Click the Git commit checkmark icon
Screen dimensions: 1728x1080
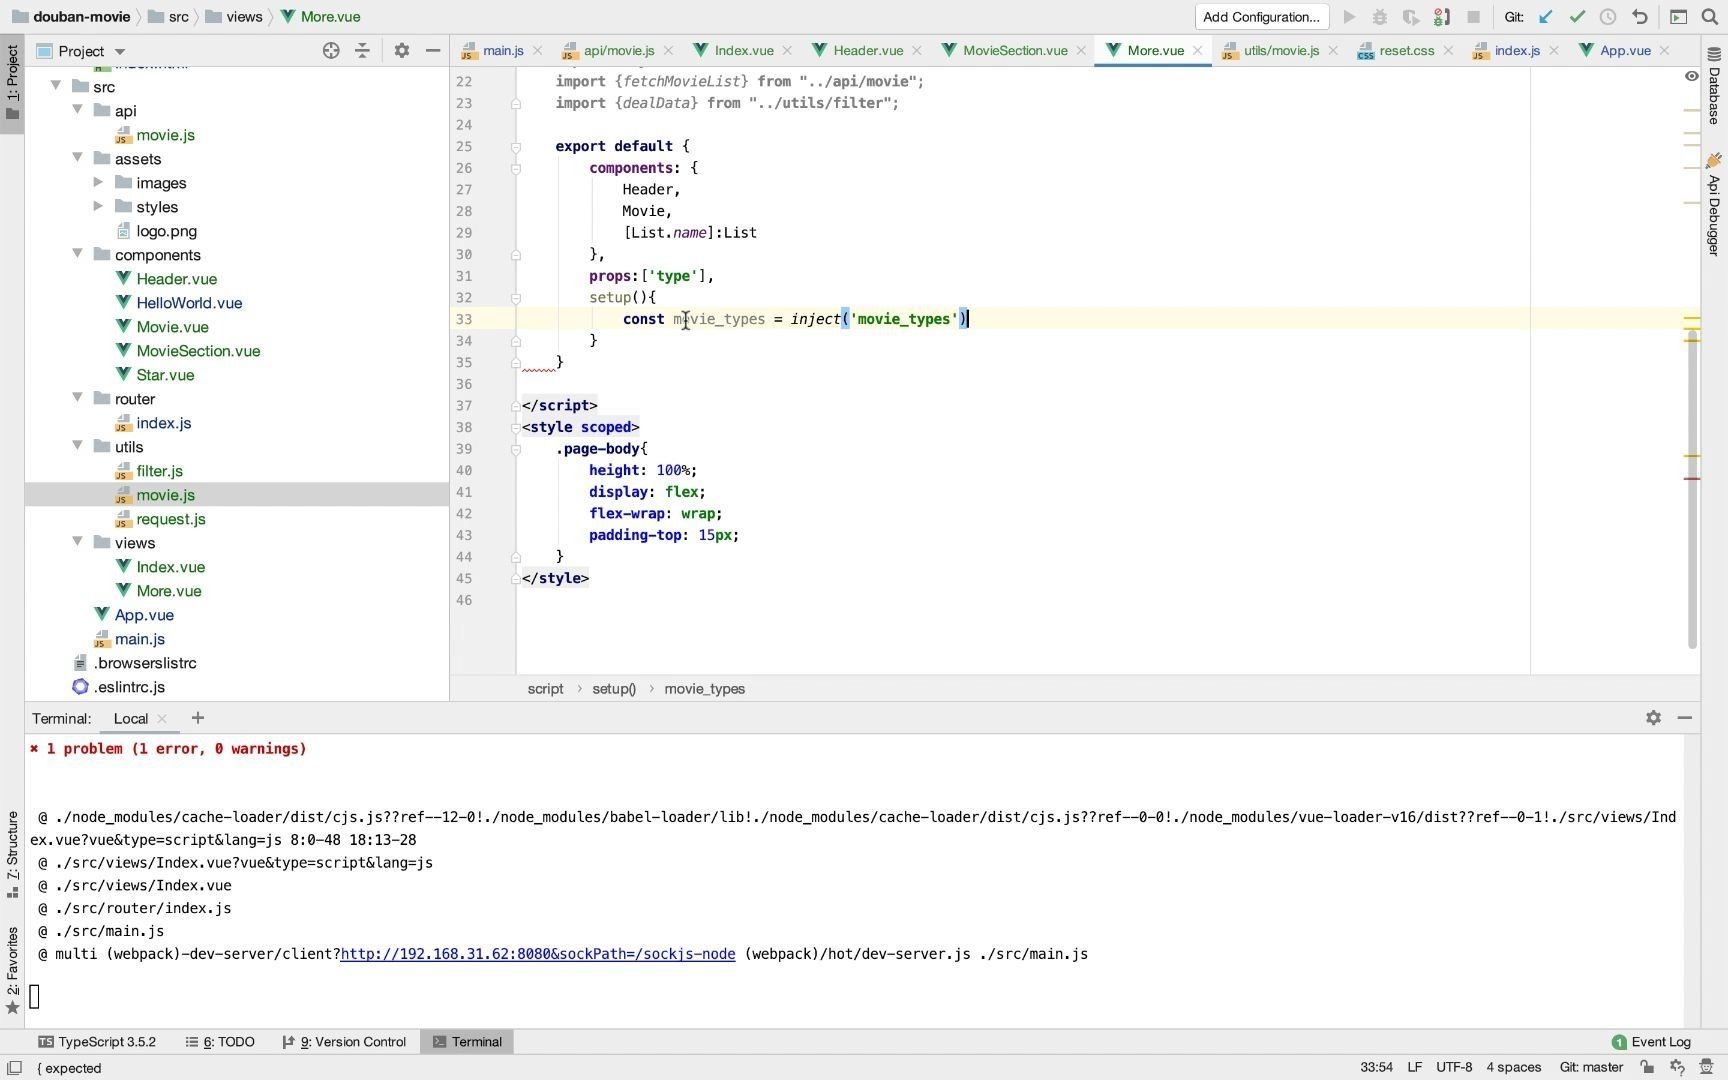1577,17
